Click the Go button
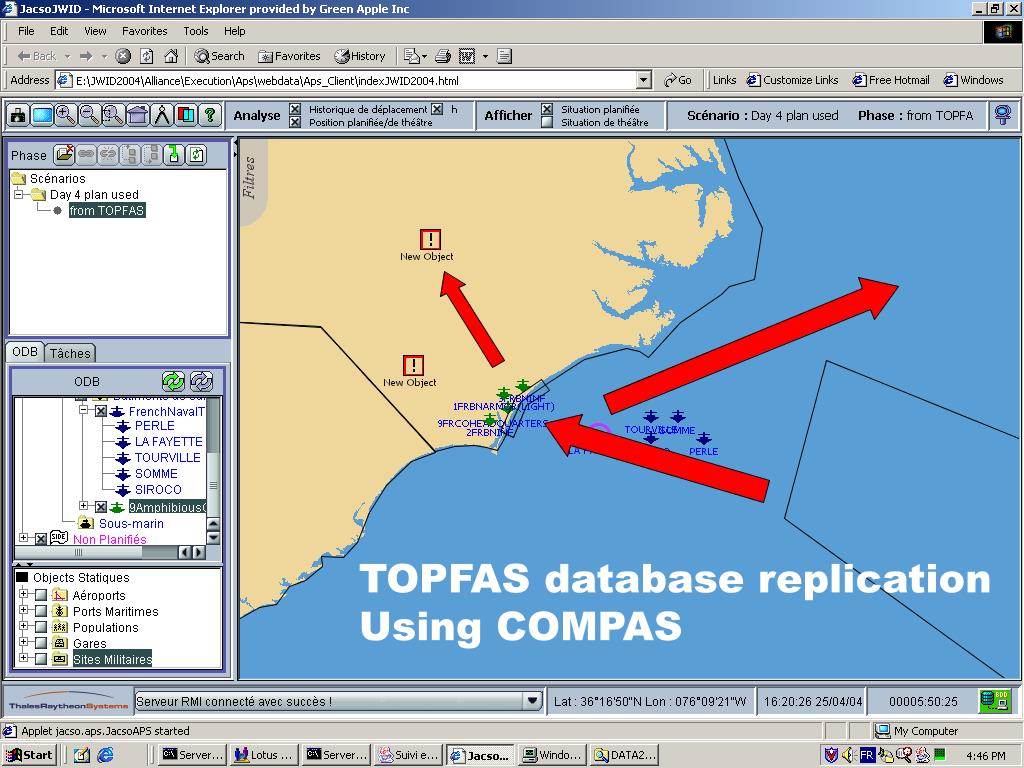The width and height of the screenshot is (1024, 768). (x=678, y=80)
